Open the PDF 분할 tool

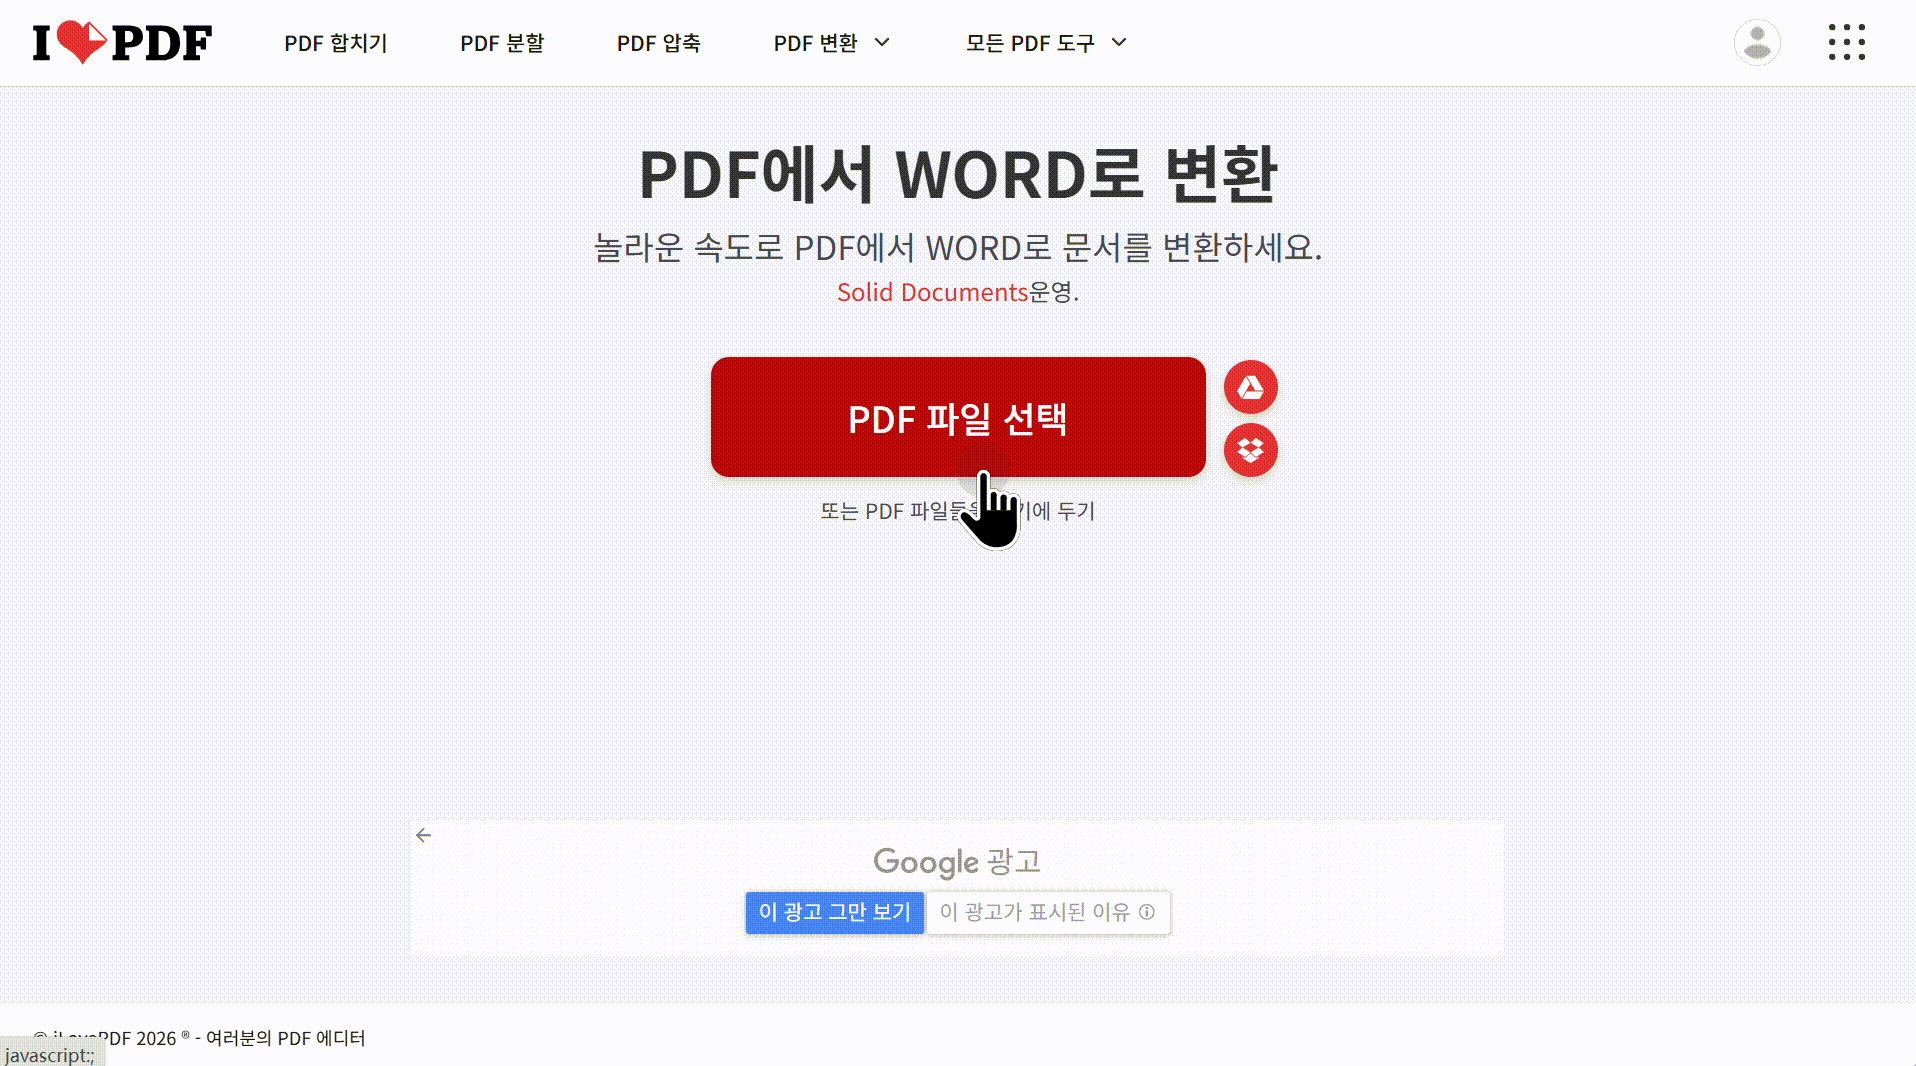point(502,43)
